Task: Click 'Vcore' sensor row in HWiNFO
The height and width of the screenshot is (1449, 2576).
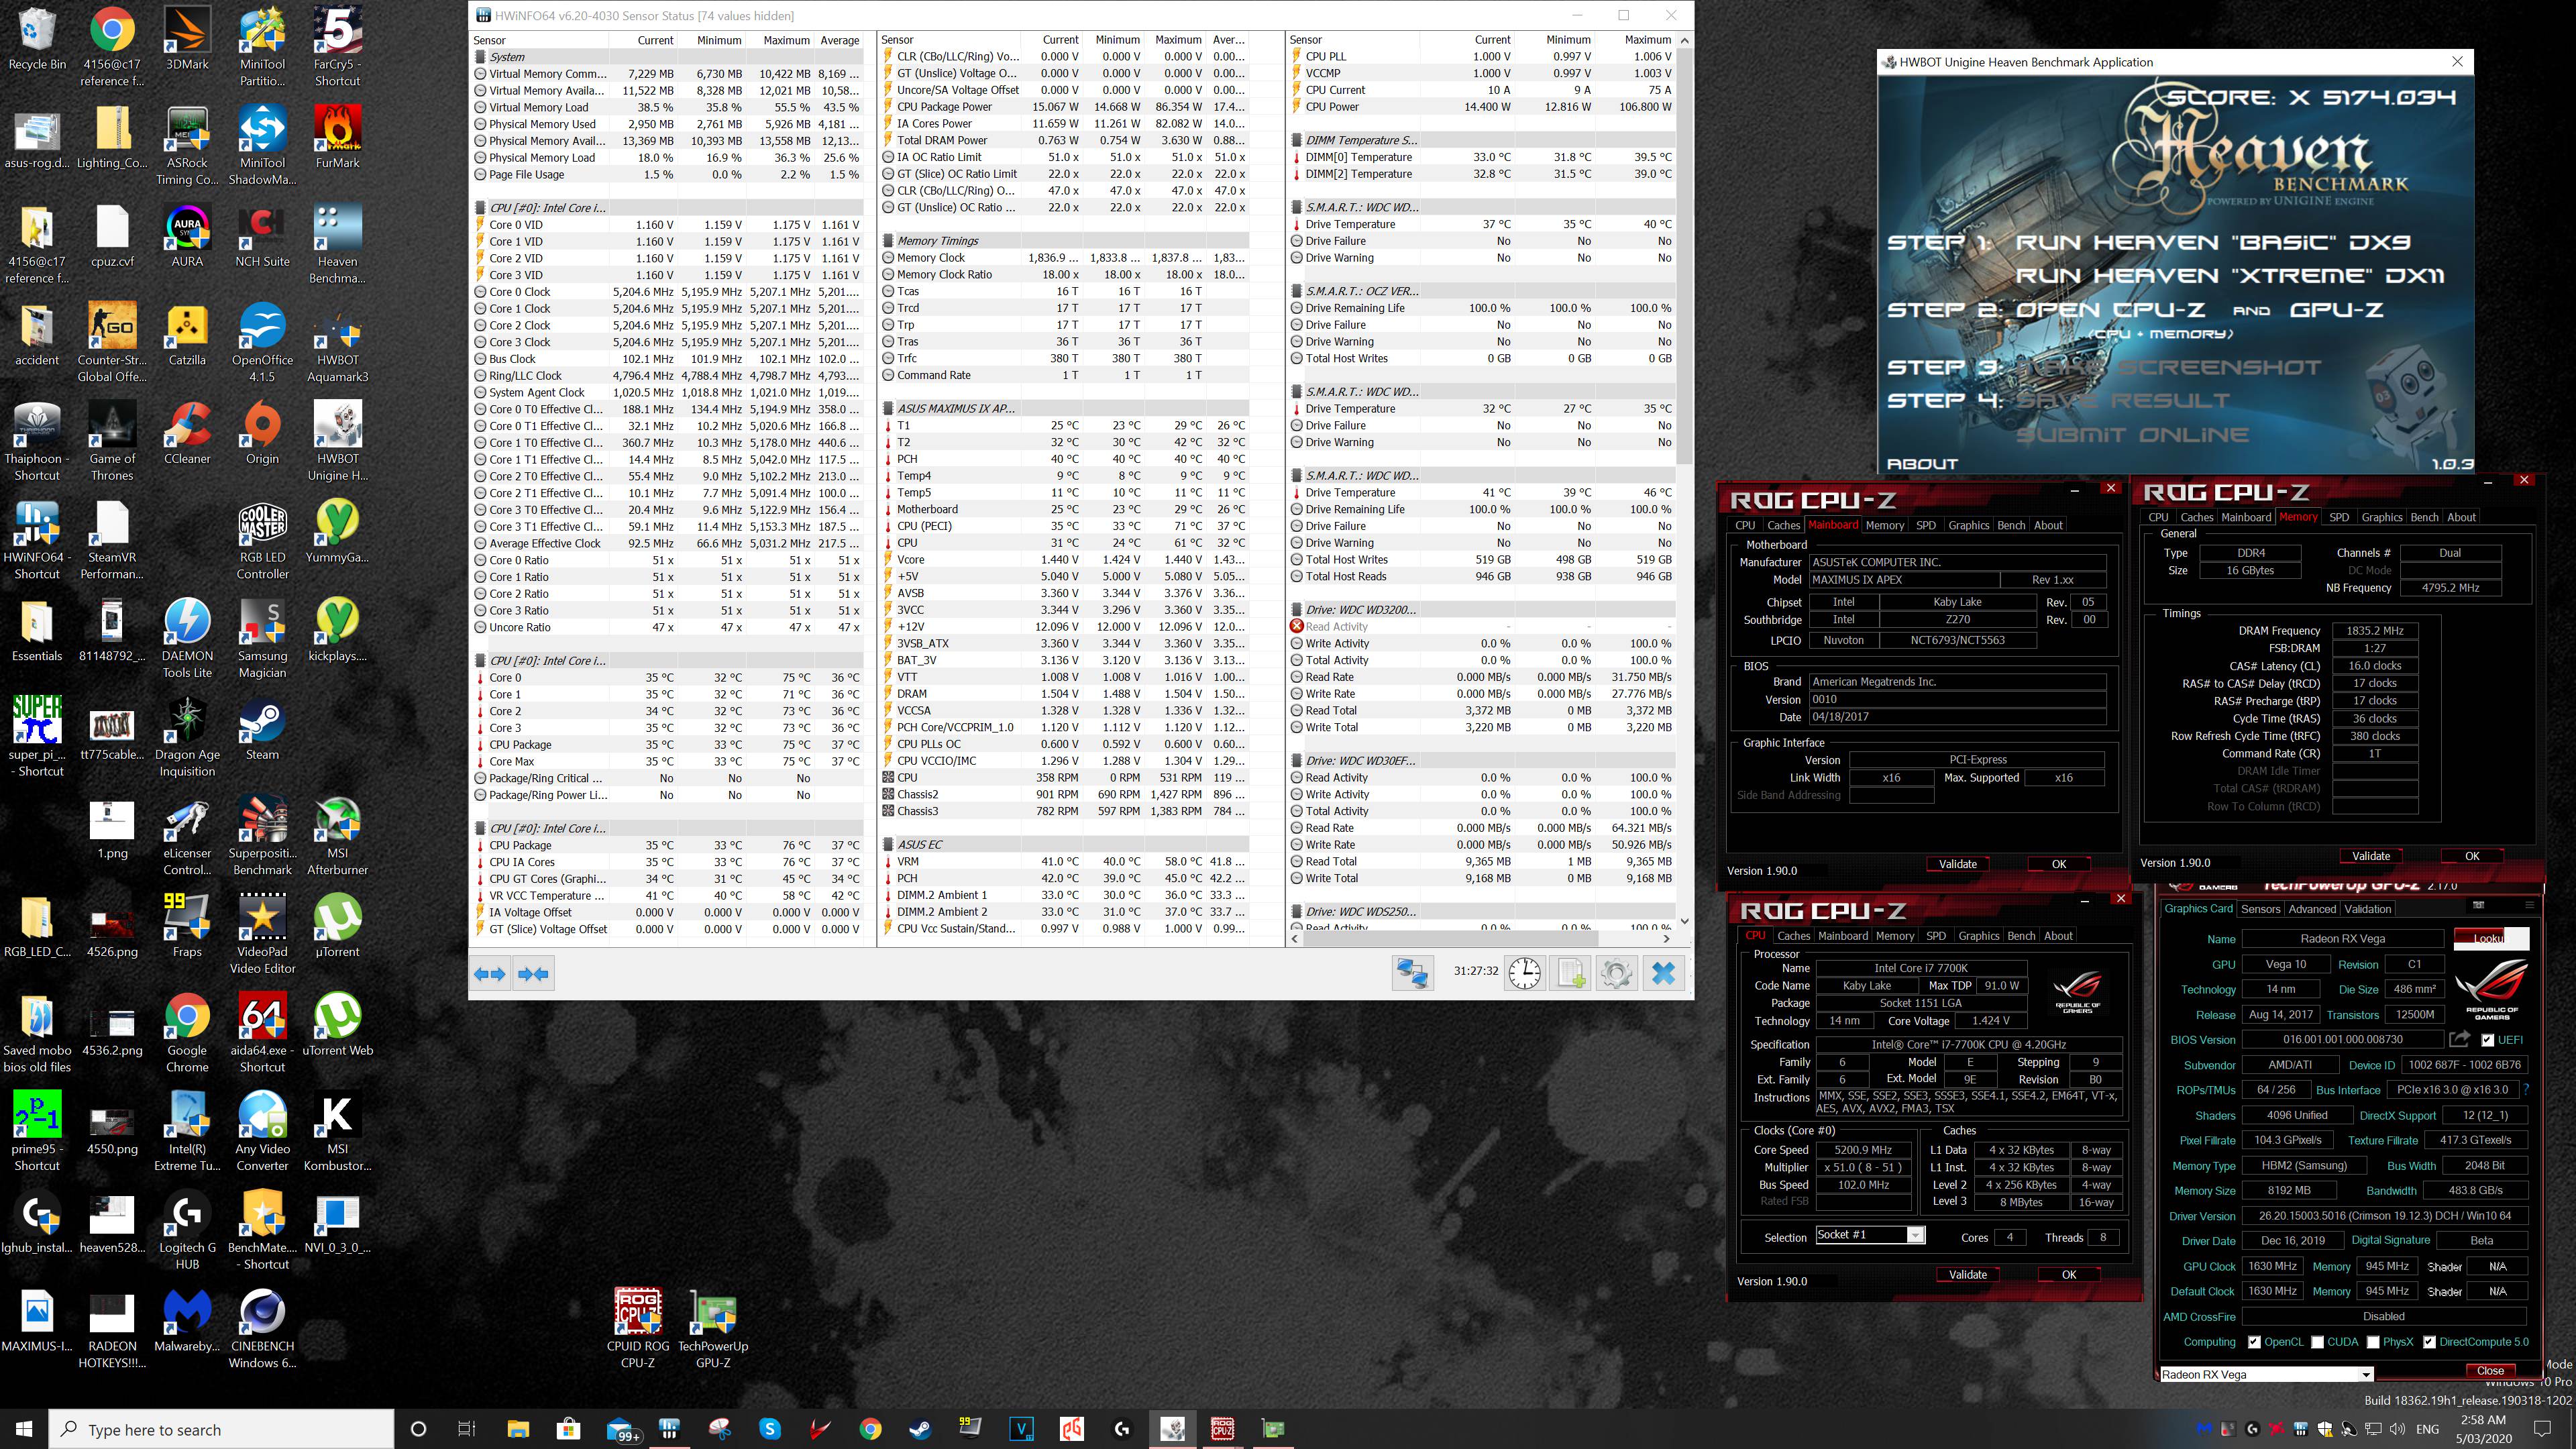Action: pyautogui.click(x=1064, y=560)
